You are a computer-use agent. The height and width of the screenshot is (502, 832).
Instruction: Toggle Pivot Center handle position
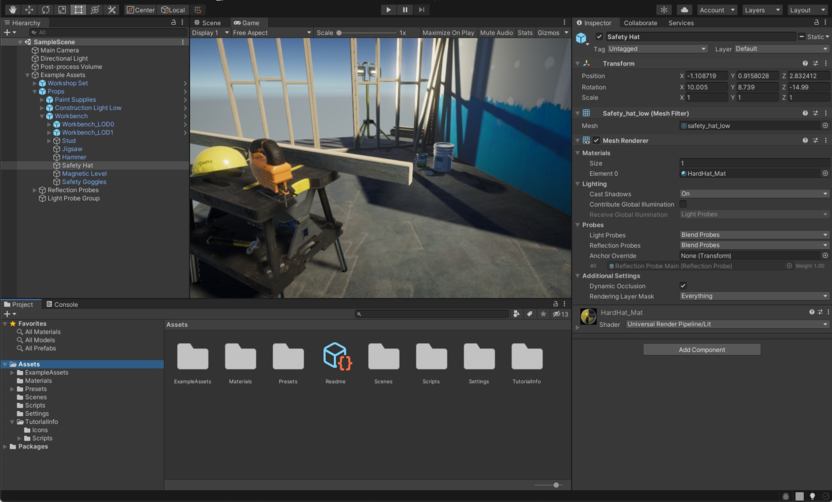coord(140,9)
